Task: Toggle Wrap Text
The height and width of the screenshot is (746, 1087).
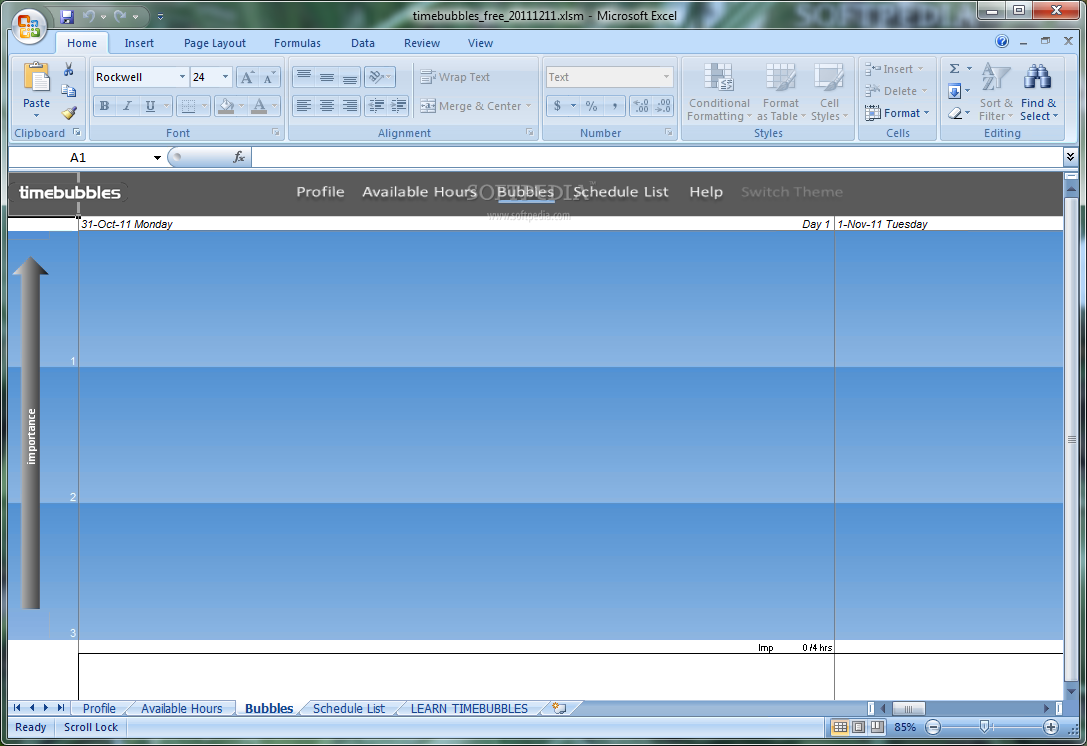Action: tap(455, 77)
